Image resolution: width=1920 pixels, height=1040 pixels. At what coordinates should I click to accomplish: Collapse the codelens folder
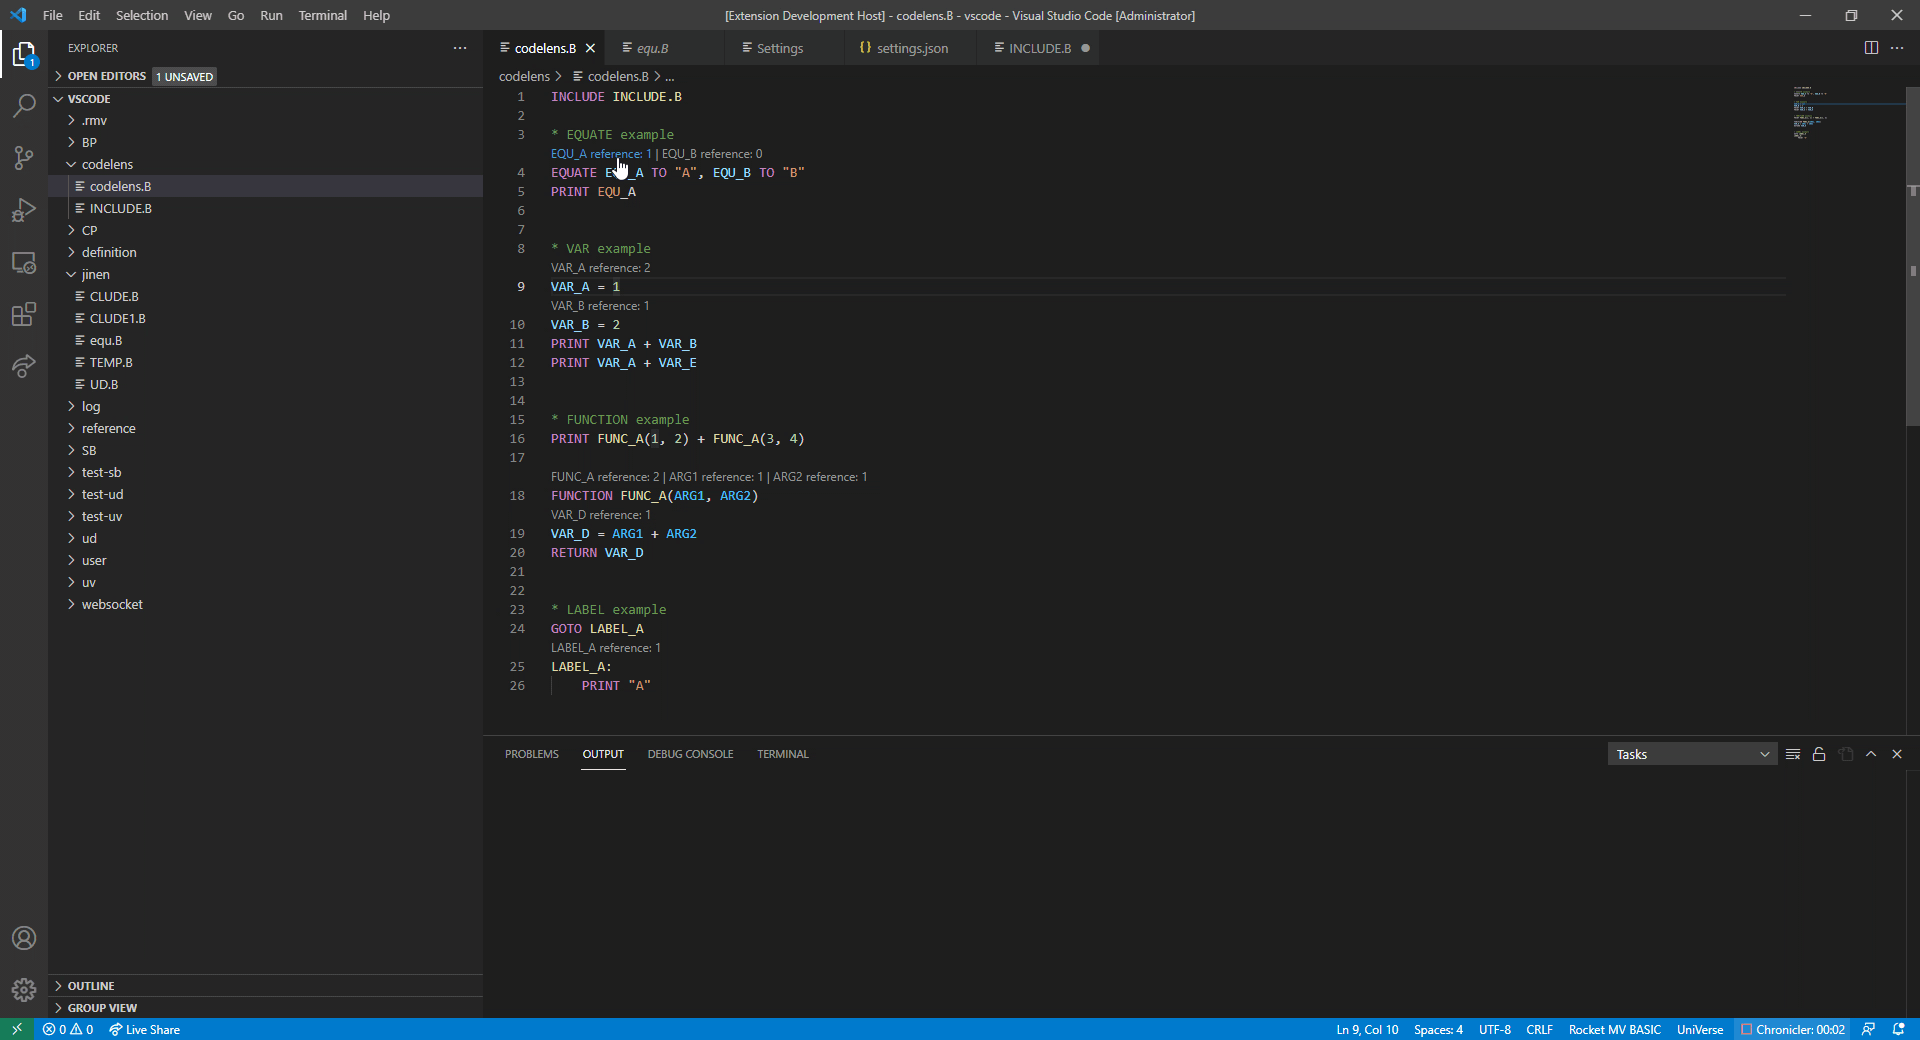pos(108,164)
